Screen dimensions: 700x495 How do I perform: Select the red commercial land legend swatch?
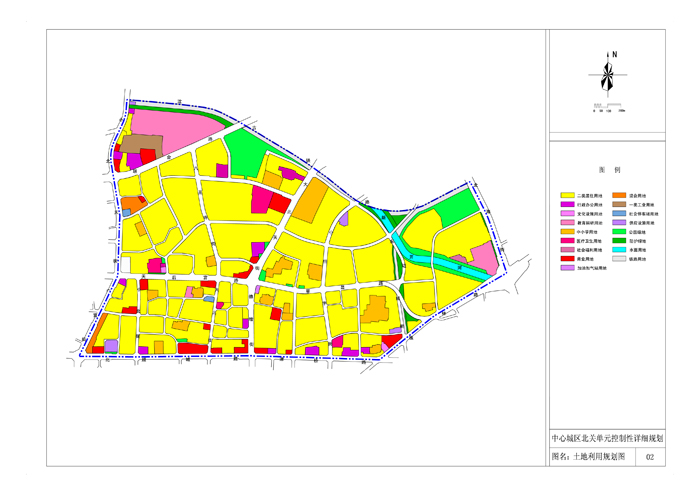pyautogui.click(x=567, y=258)
